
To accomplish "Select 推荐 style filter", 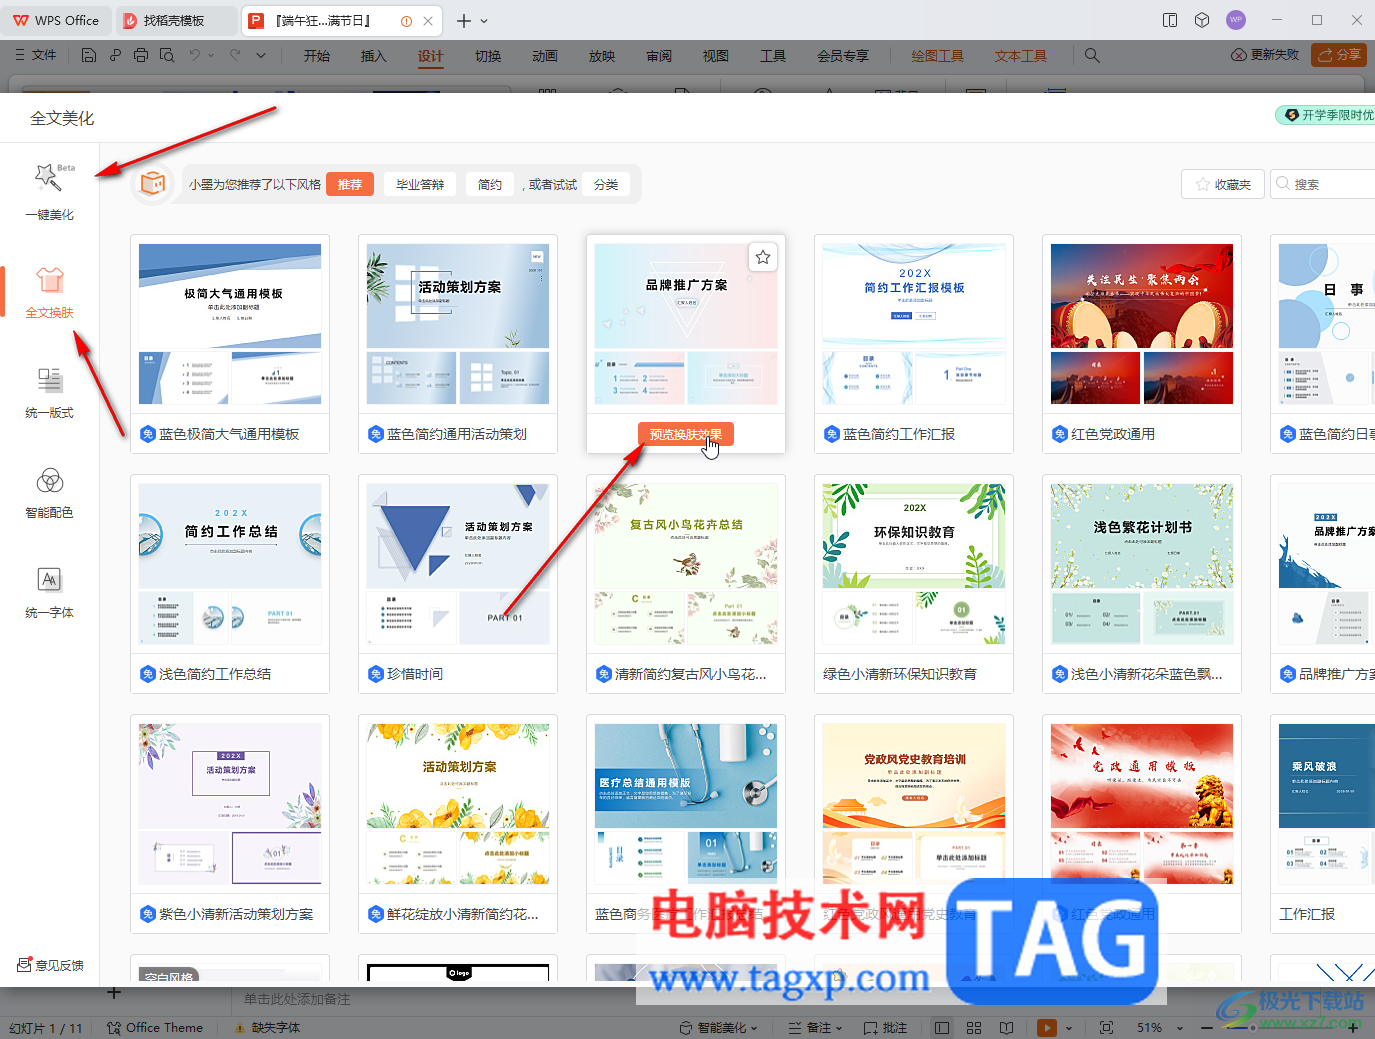I will (x=350, y=184).
